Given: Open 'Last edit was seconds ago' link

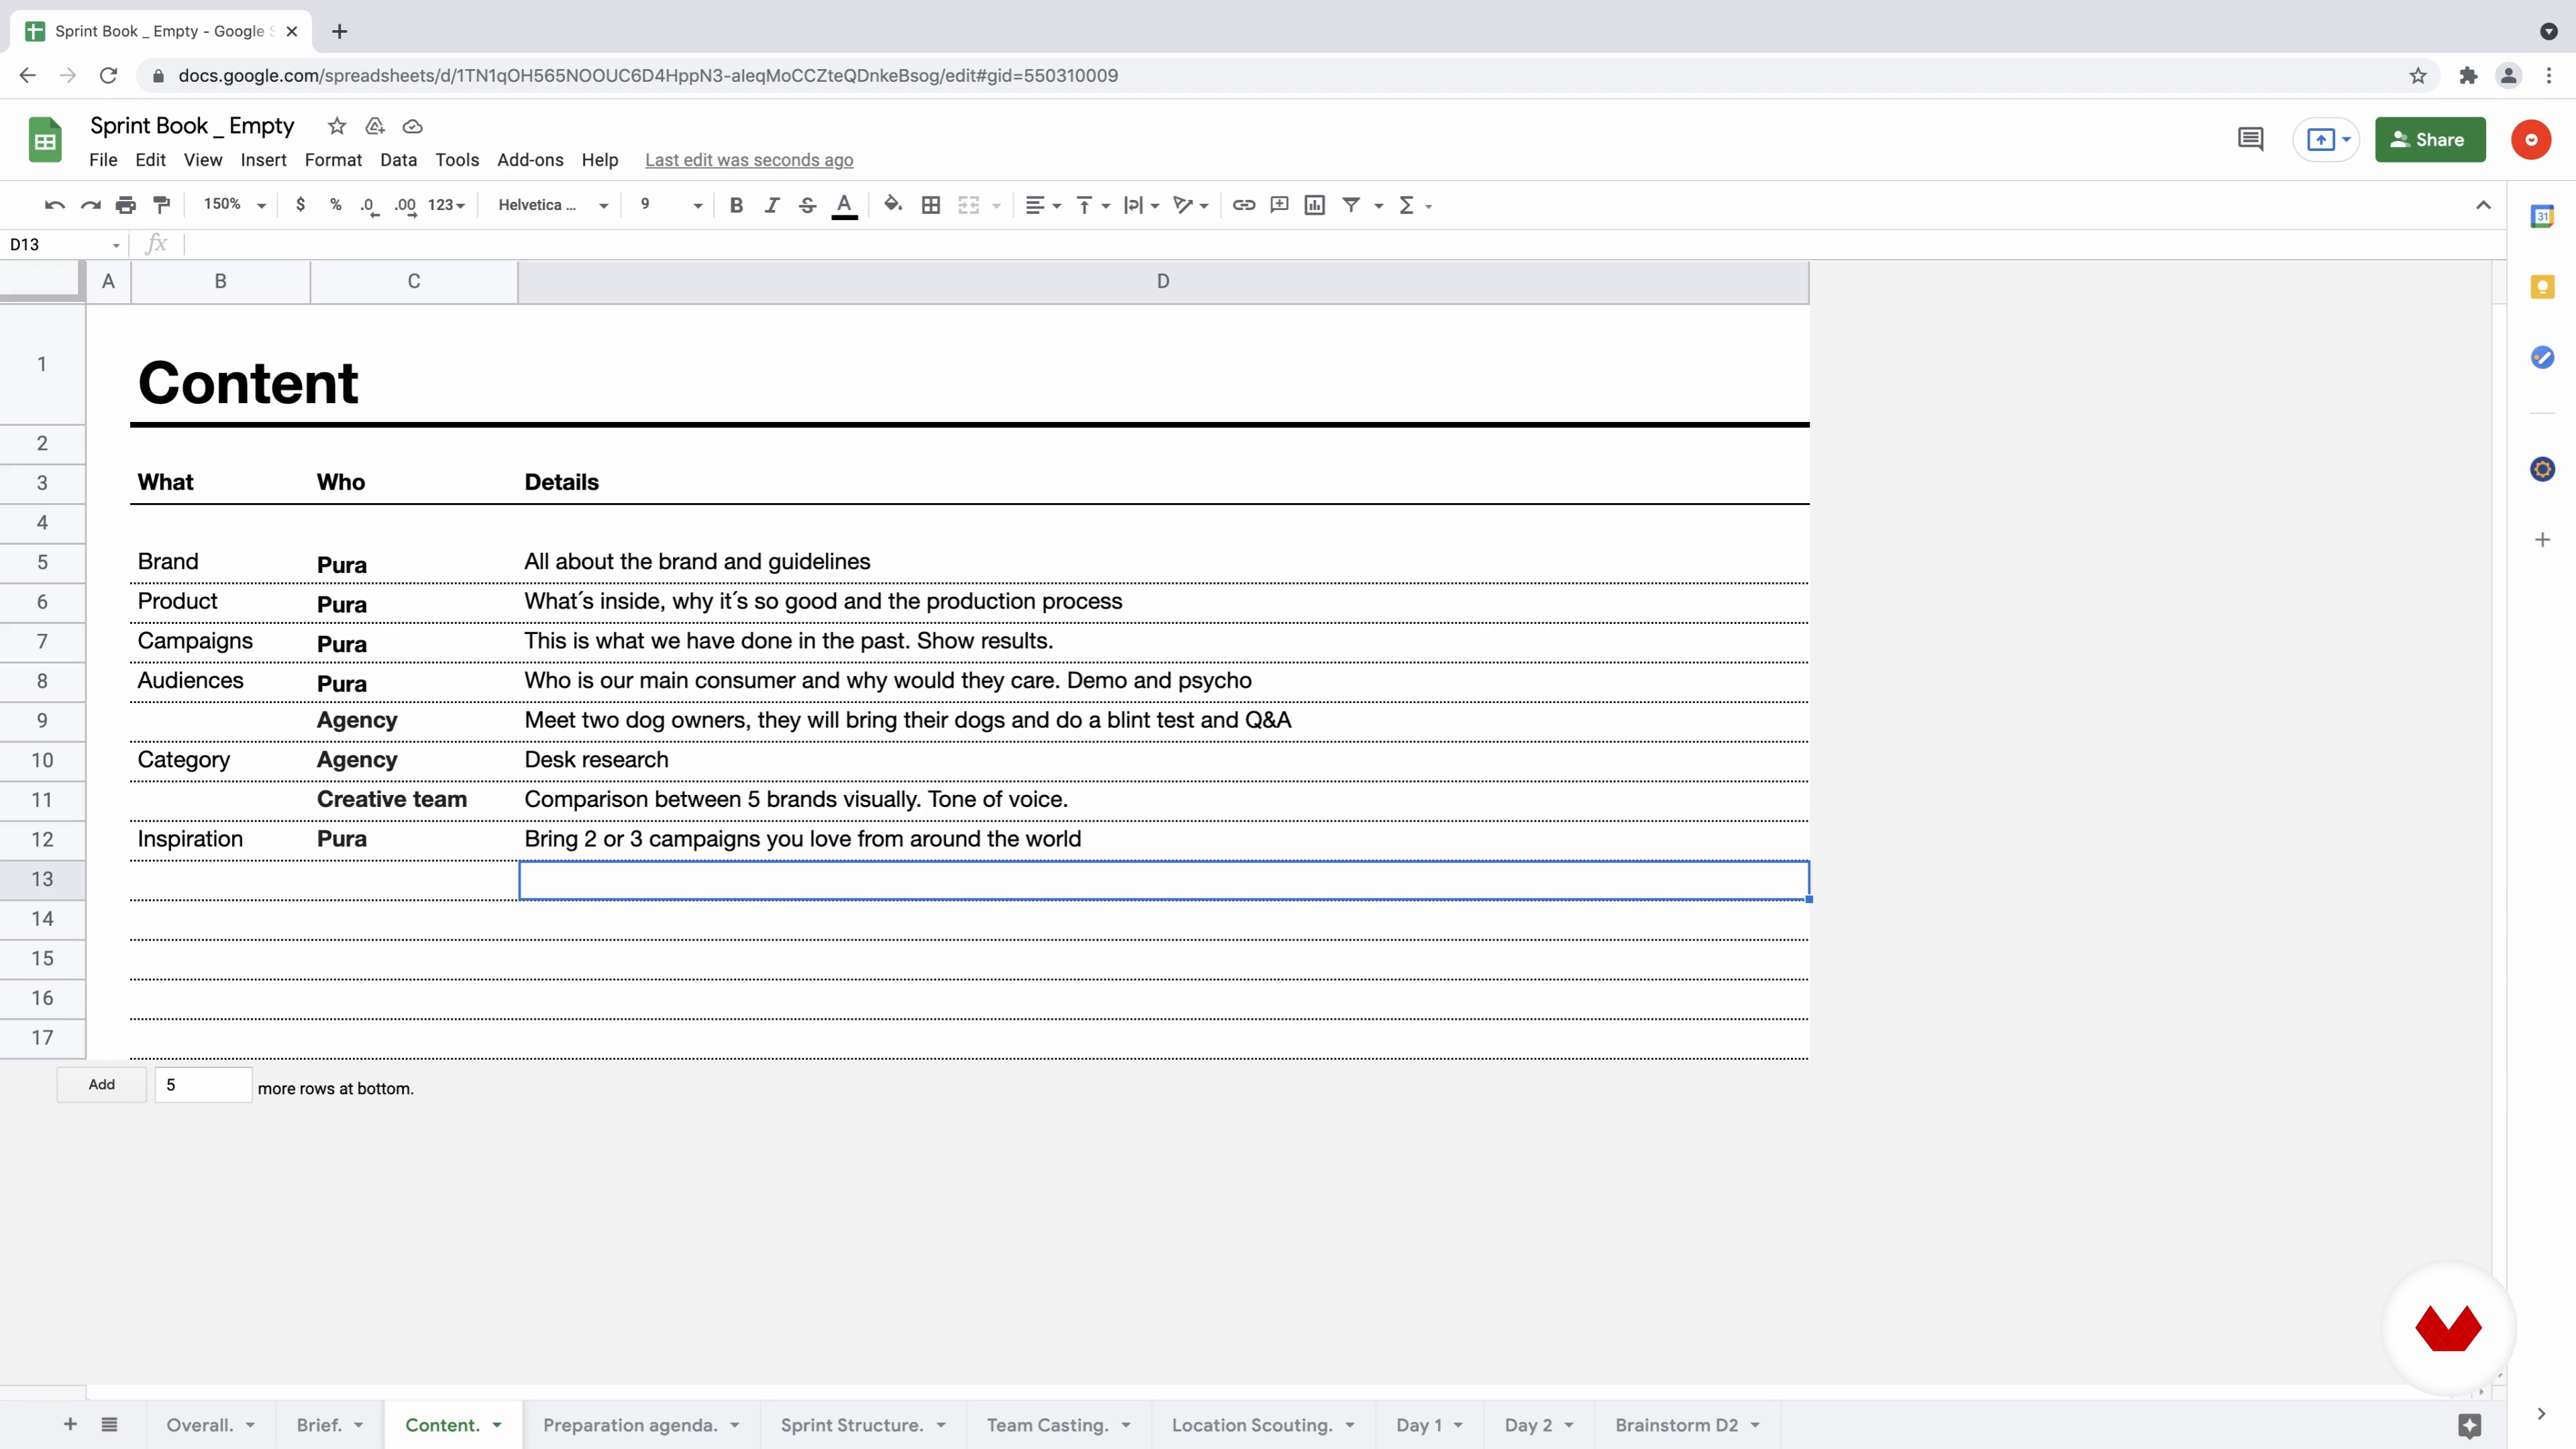Looking at the screenshot, I should (x=749, y=160).
